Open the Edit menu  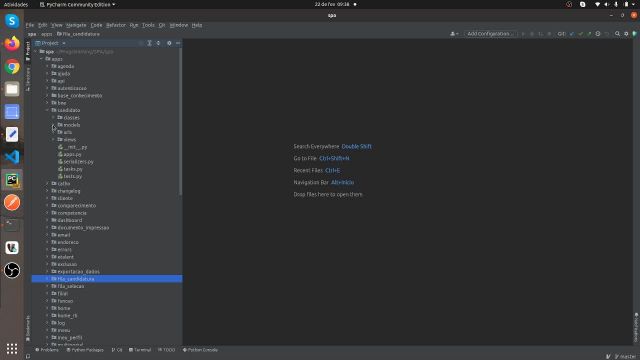pos(42,25)
